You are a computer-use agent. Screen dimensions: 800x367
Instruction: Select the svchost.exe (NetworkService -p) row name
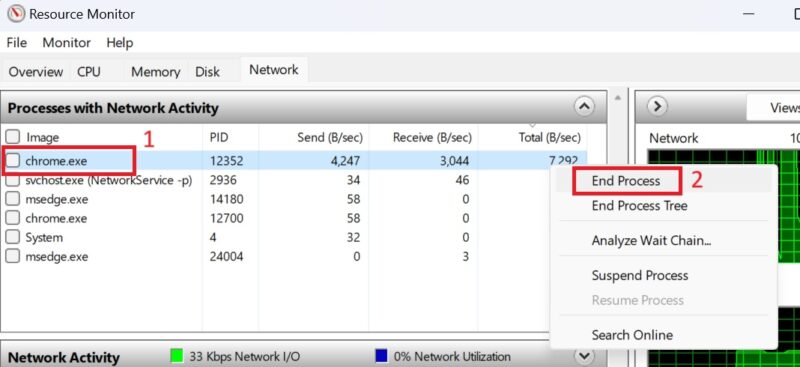(x=109, y=180)
